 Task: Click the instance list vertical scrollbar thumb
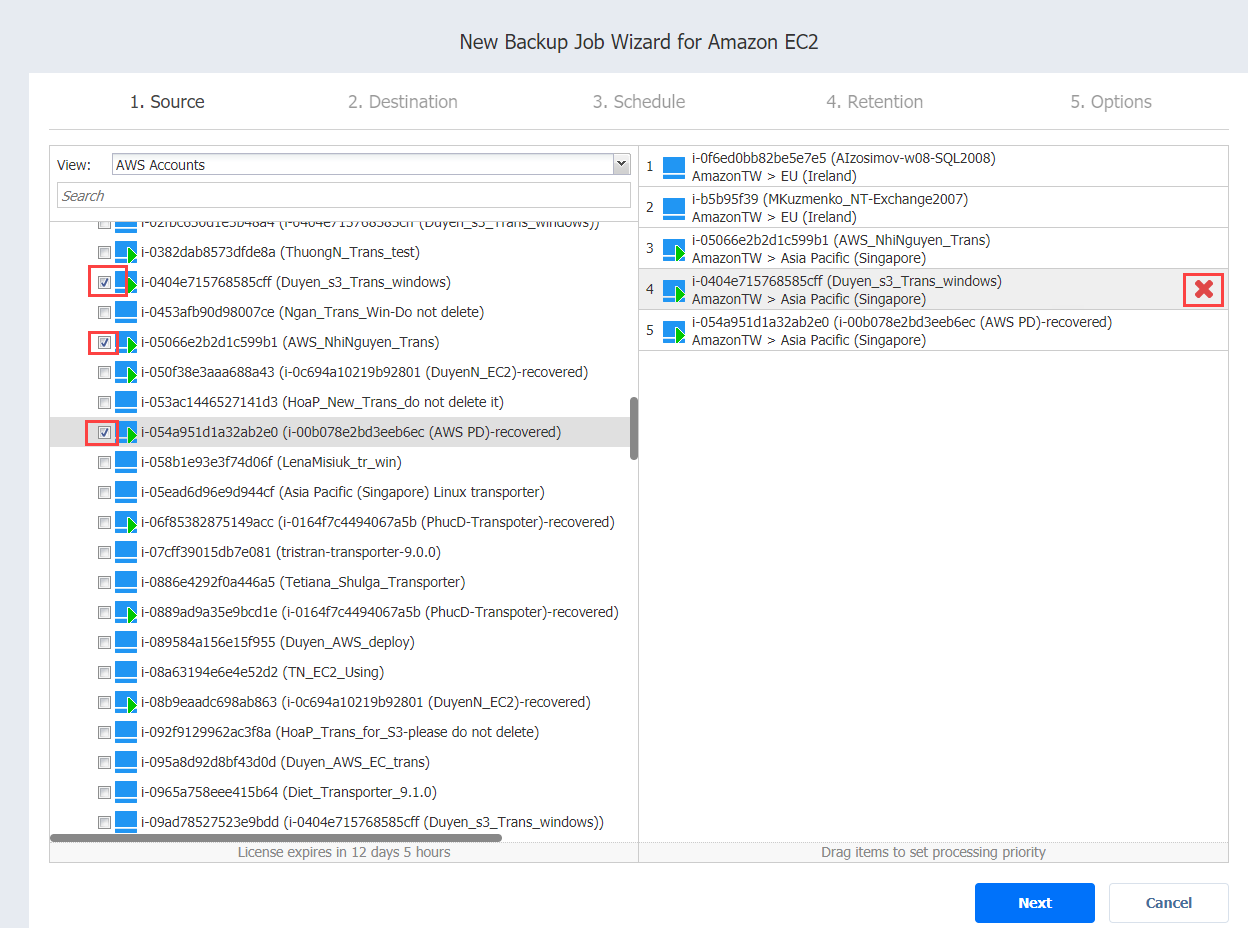click(x=633, y=428)
